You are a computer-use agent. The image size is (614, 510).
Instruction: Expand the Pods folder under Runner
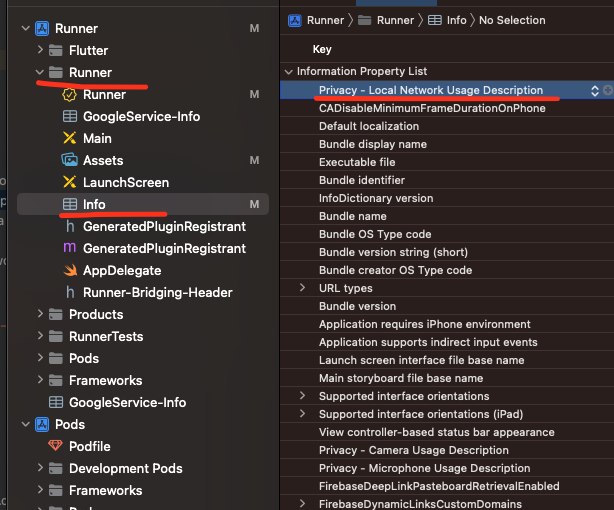point(40,358)
